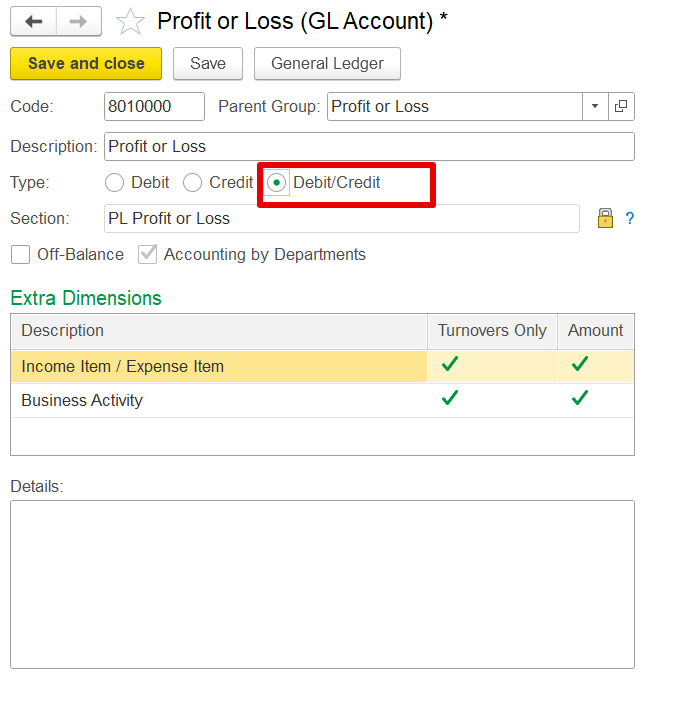Enable the Off-Balance checkbox

click(21, 254)
